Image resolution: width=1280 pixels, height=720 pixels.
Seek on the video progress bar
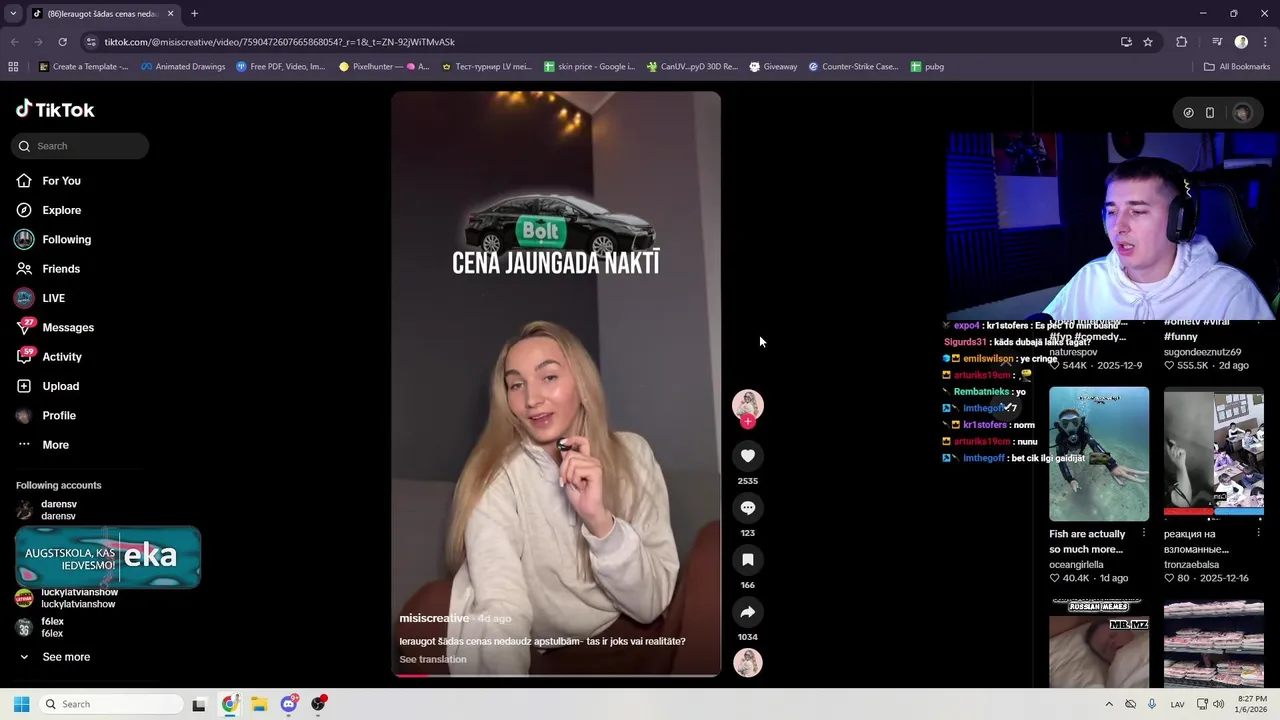point(556,675)
